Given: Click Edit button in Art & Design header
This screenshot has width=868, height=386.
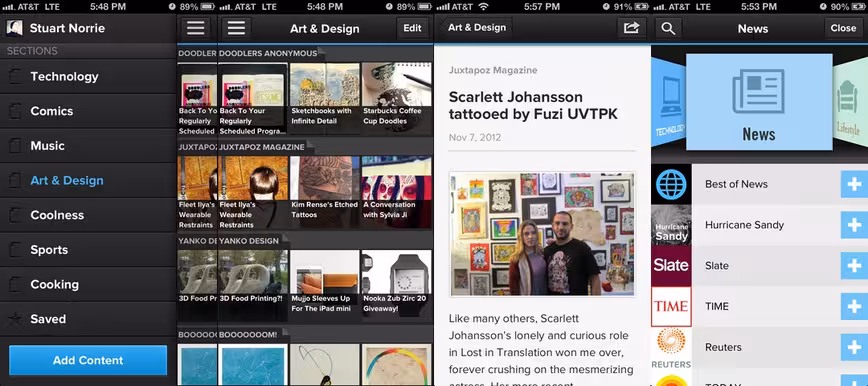Looking at the screenshot, I should tap(412, 28).
